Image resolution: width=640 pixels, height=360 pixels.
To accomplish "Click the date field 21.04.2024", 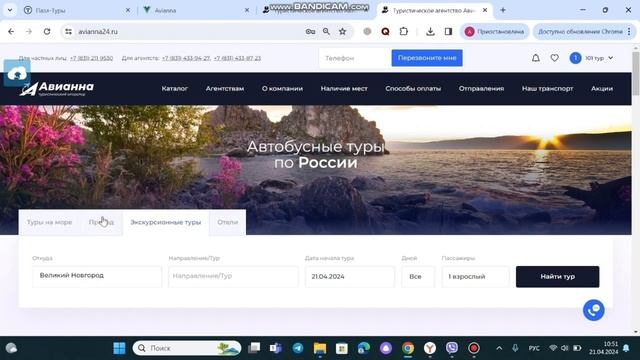I will 350,277.
